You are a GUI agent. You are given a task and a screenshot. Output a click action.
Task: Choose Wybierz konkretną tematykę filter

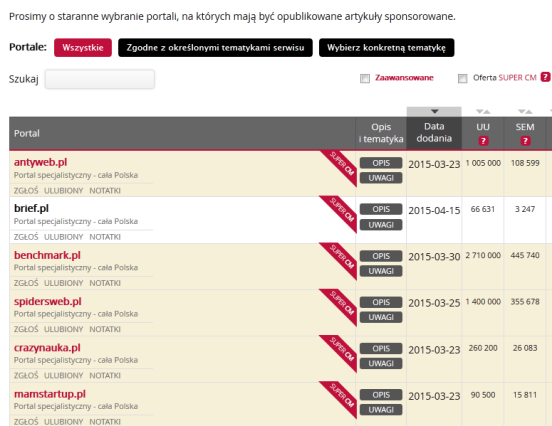click(386, 48)
